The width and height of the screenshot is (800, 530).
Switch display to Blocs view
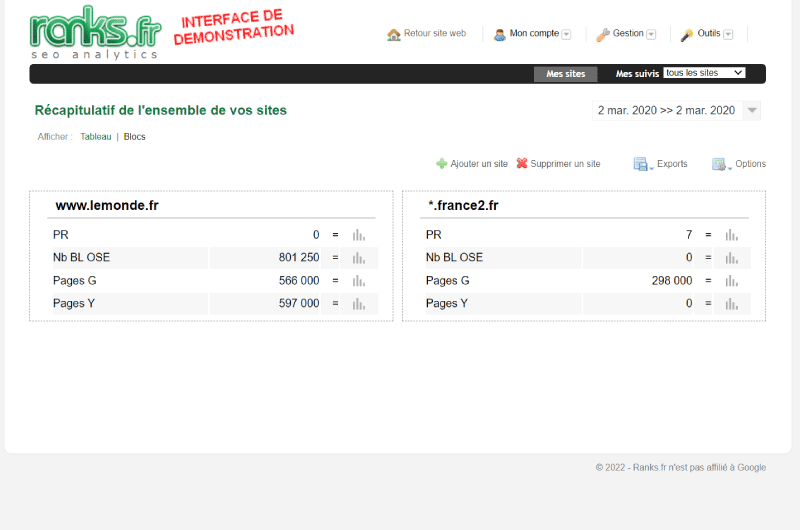(134, 137)
